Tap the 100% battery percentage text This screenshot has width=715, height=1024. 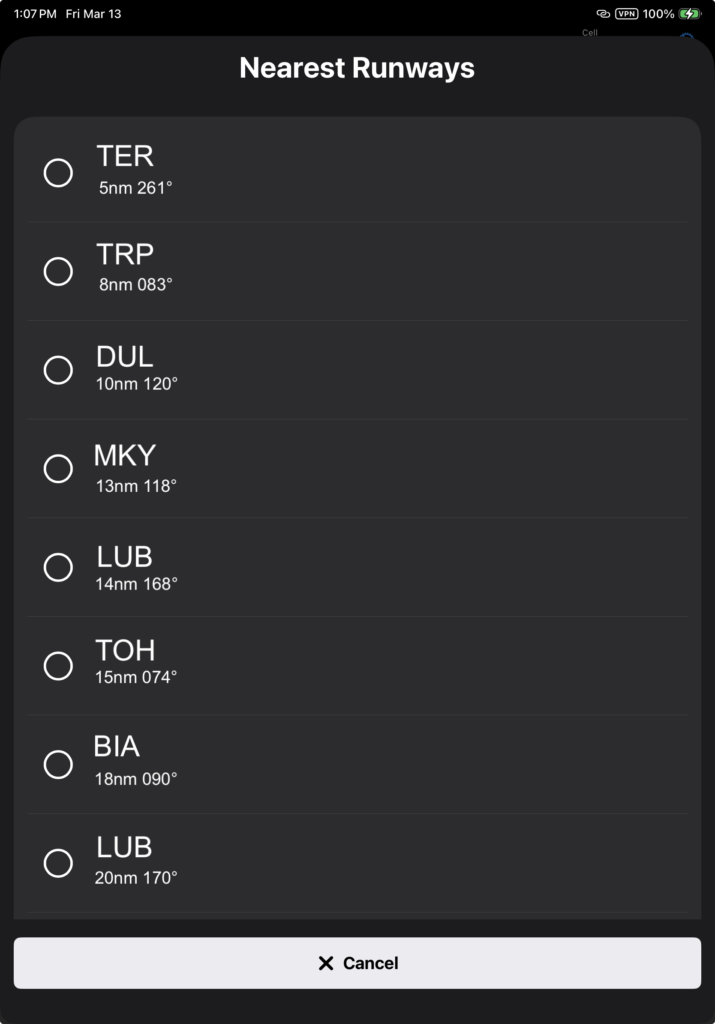pos(659,14)
